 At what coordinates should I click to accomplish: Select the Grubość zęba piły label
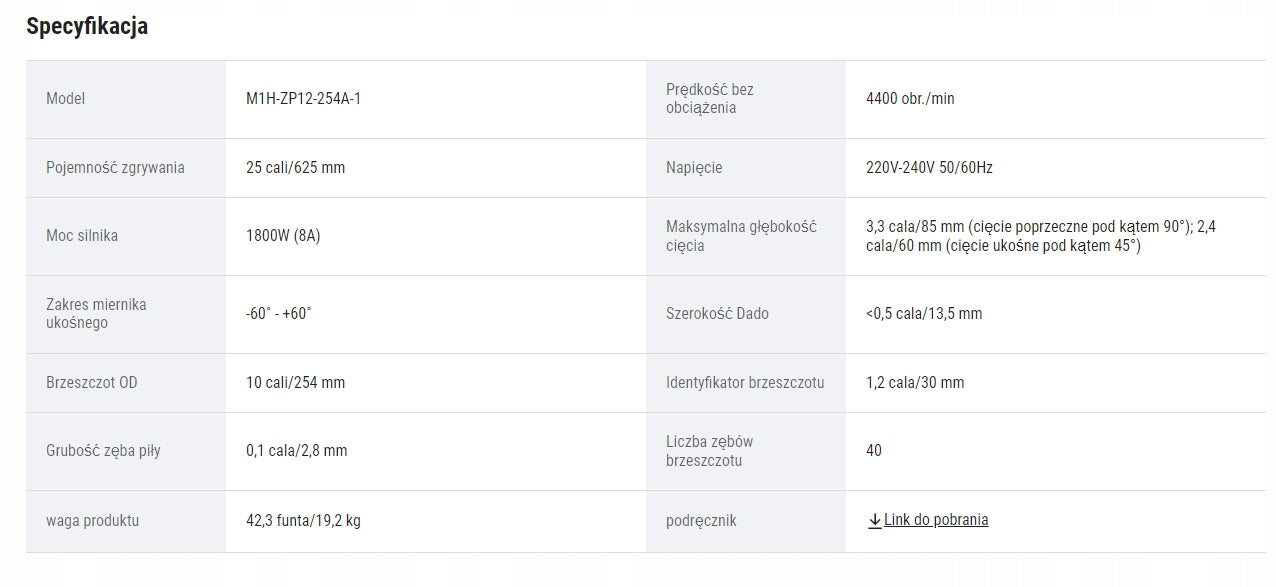[103, 451]
